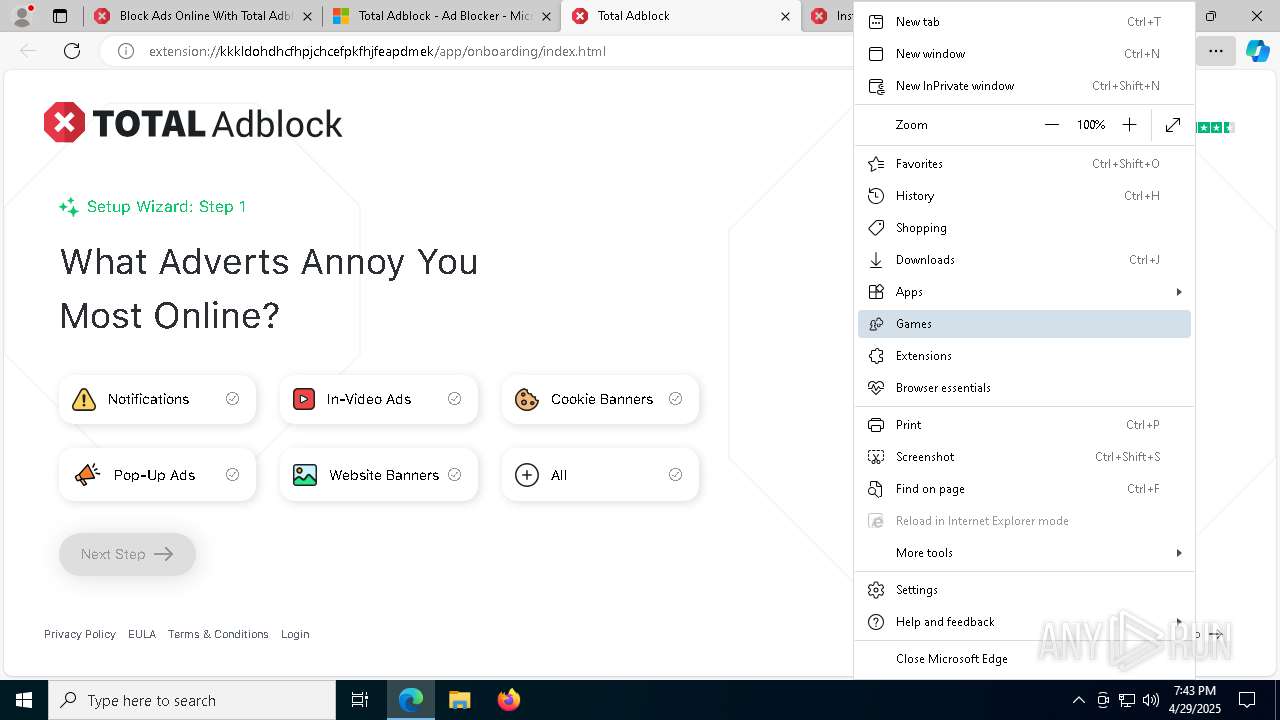Zoom out with the minus button
This screenshot has width=1280, height=720.
(1051, 125)
